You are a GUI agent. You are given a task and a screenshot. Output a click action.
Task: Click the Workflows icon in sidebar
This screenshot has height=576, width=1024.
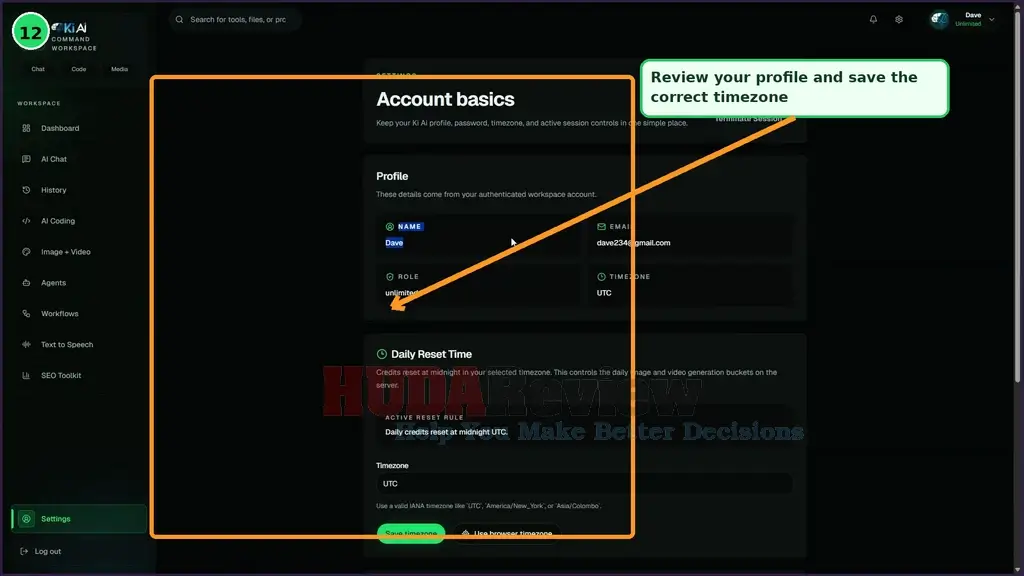[26, 313]
